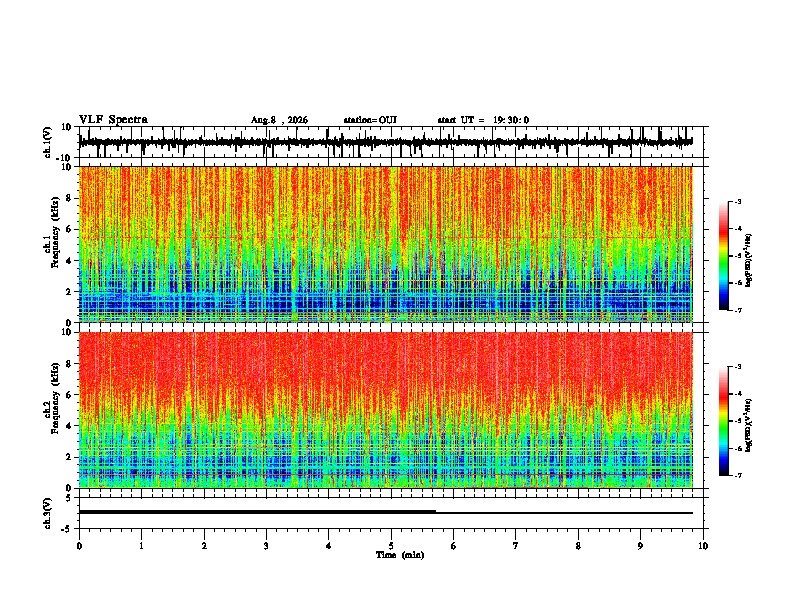Image resolution: width=792 pixels, height=612 pixels.
Task: Click the "10" label ending the time axis
Action: tap(703, 546)
